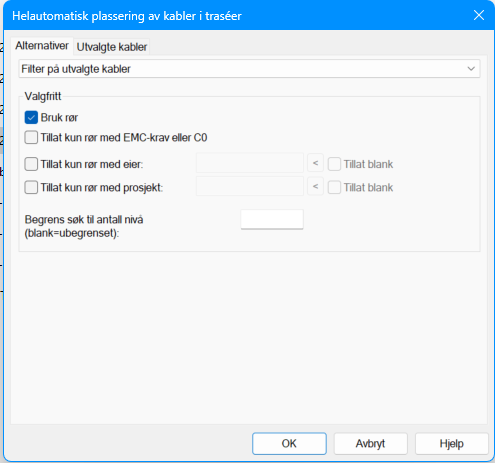495x463 pixels.
Task: Toggle Tillat blank on the prosjekt row
Action: [x=334, y=188]
